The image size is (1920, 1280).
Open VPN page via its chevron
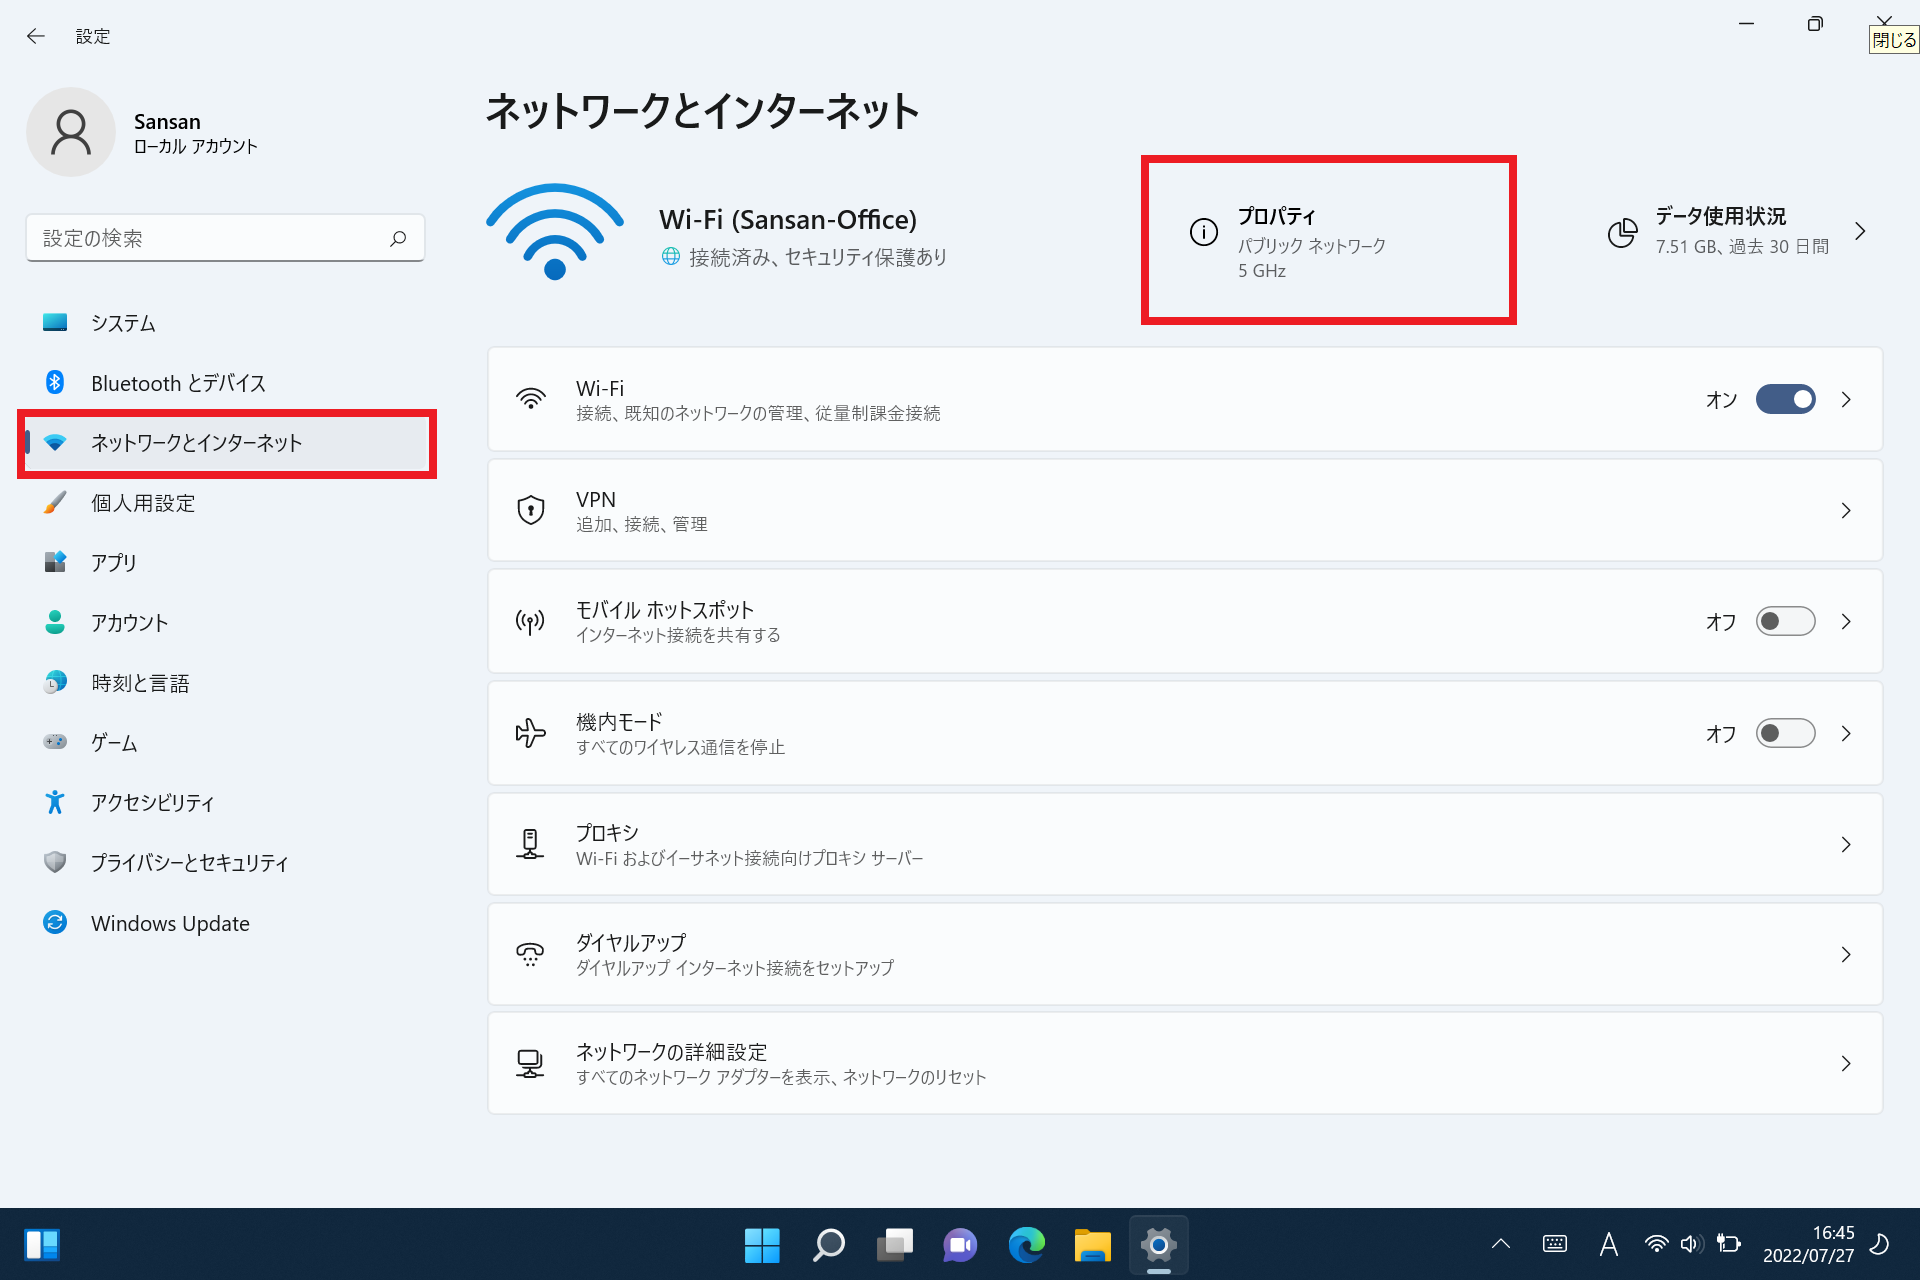(1846, 510)
